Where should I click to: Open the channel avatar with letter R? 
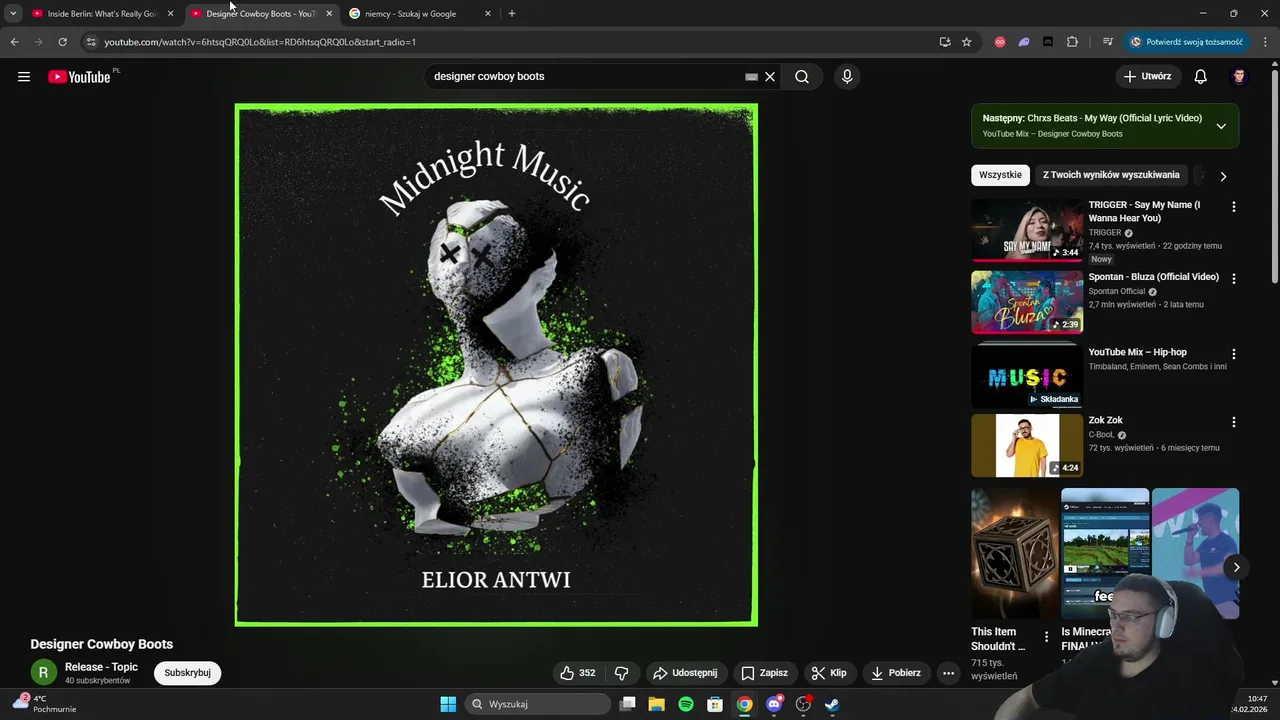pyautogui.click(x=43, y=673)
